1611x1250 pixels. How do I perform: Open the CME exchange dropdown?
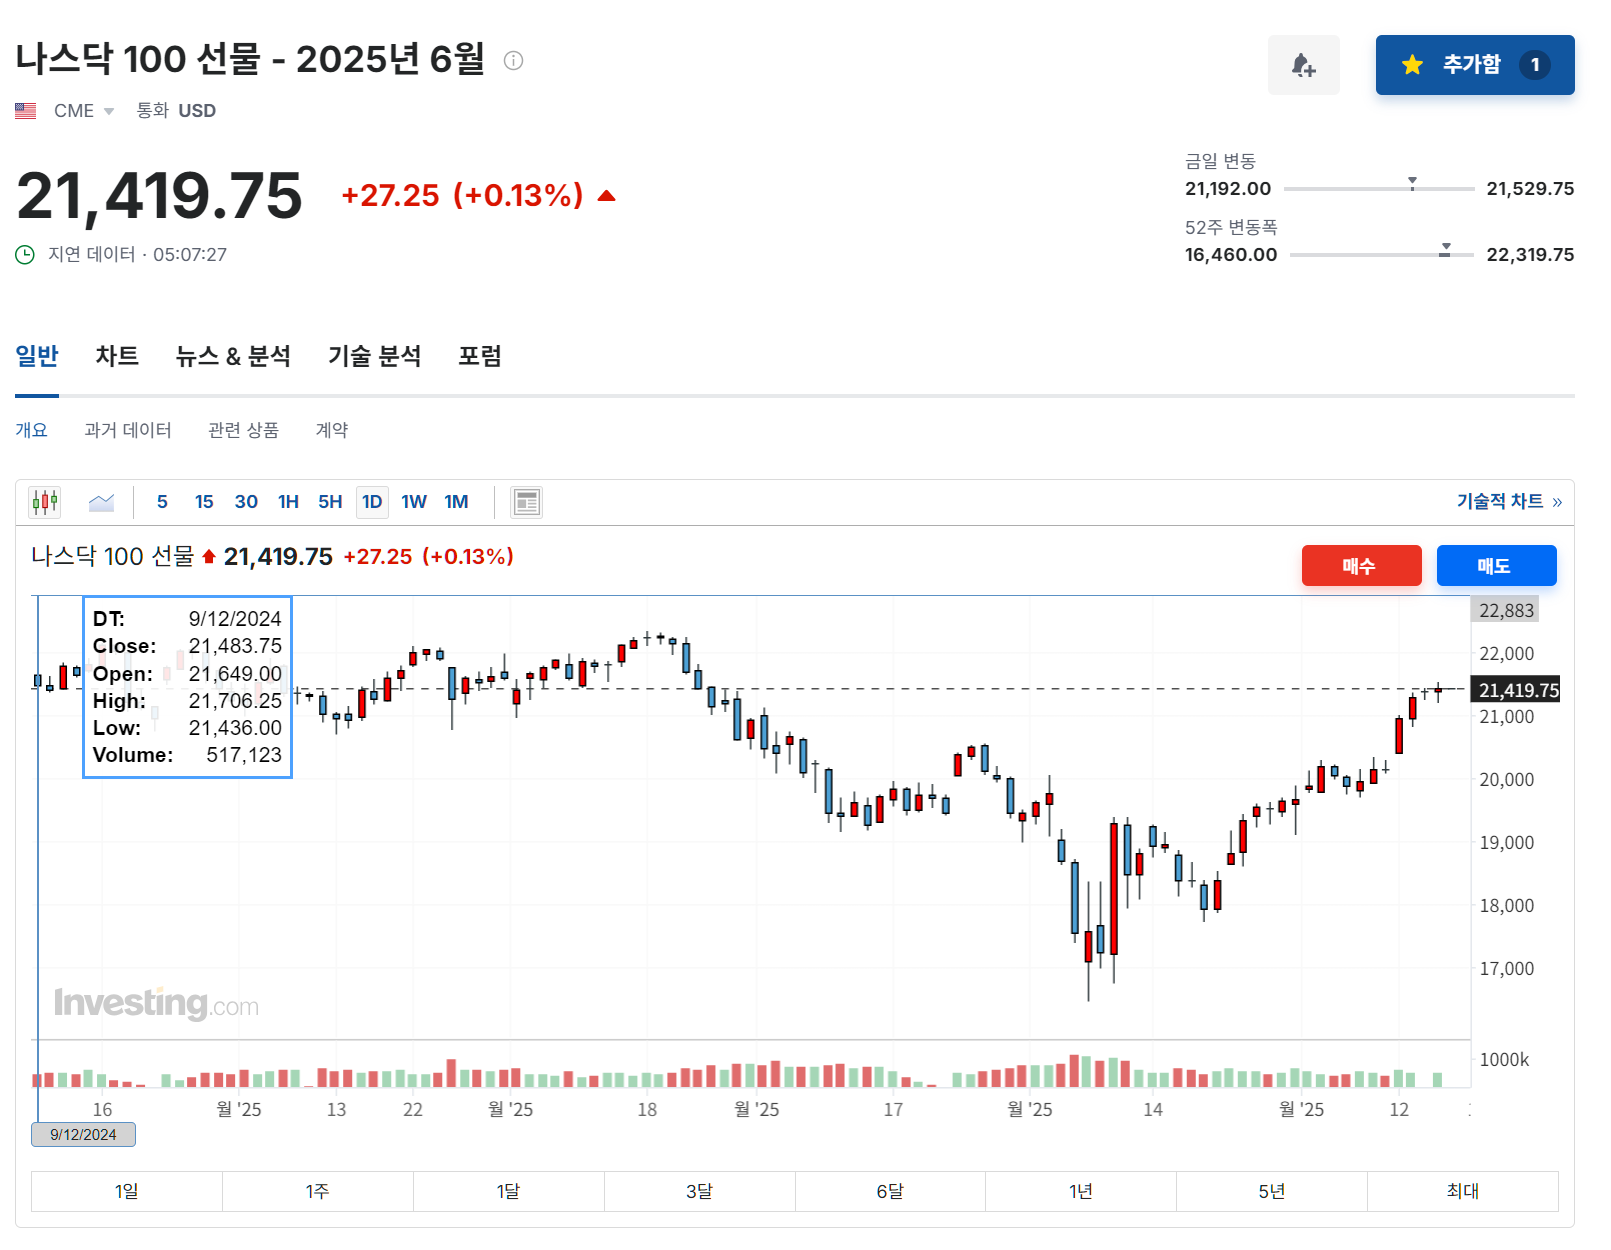(x=108, y=110)
